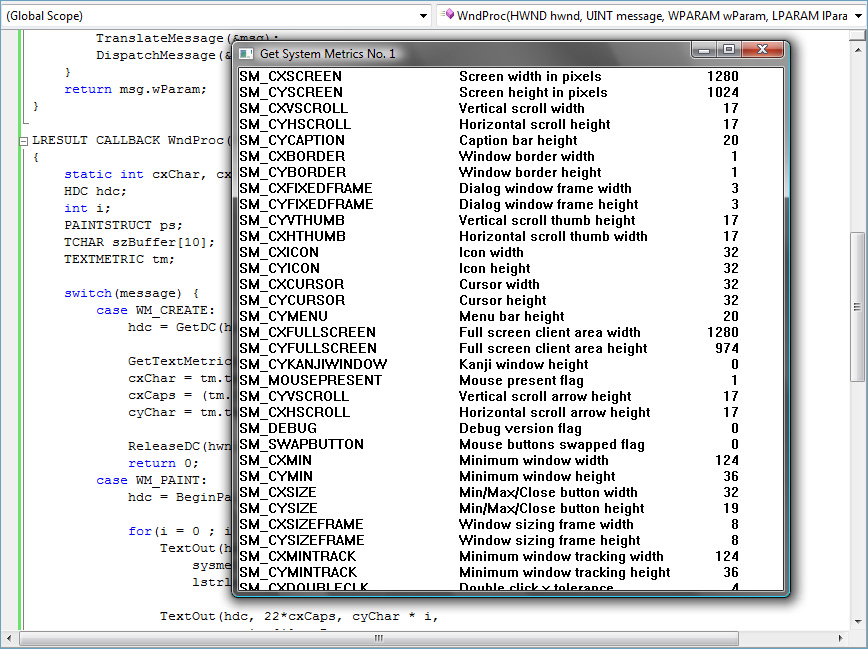The width and height of the screenshot is (868, 649).
Task: Click the Get System Metrics No. 1 title
Action: tap(328, 54)
